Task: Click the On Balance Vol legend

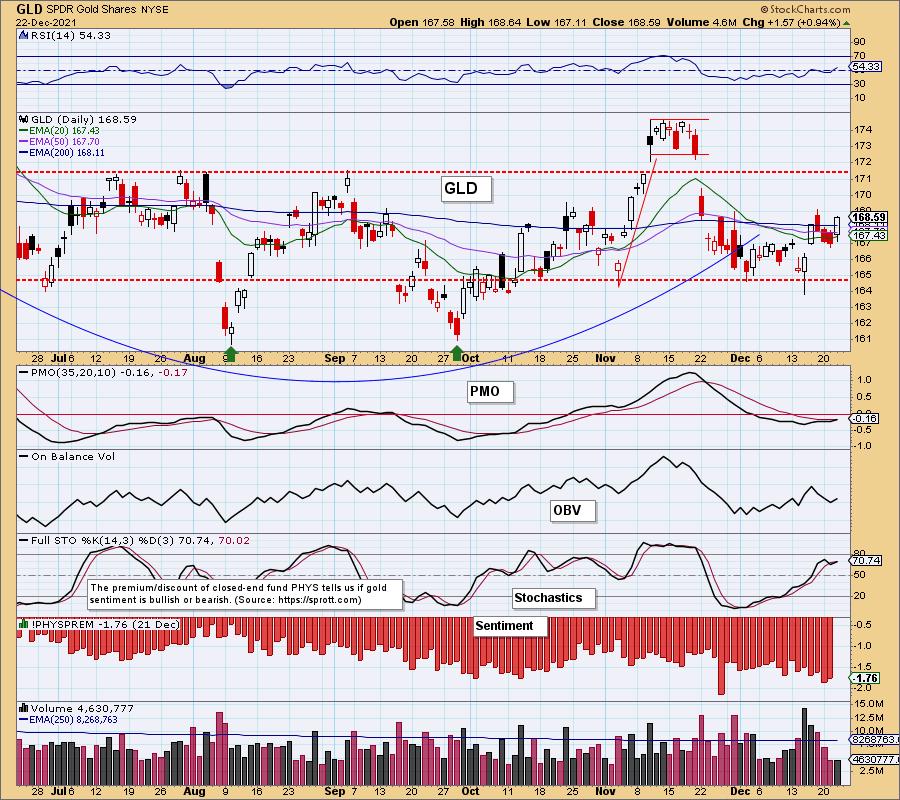Action: point(67,457)
